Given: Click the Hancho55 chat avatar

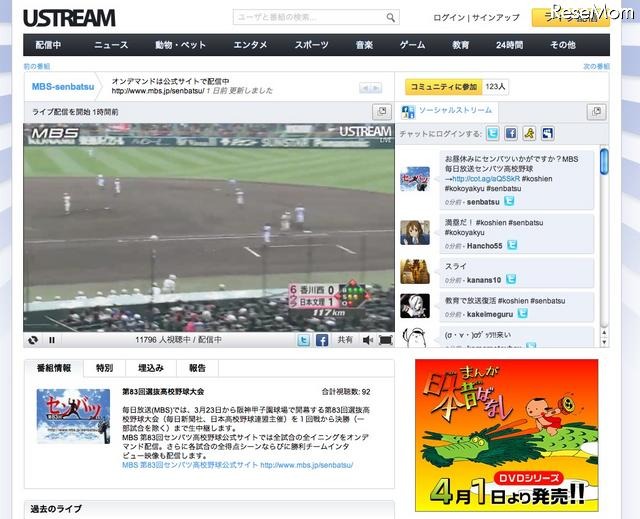Looking at the screenshot, I should (x=415, y=233).
